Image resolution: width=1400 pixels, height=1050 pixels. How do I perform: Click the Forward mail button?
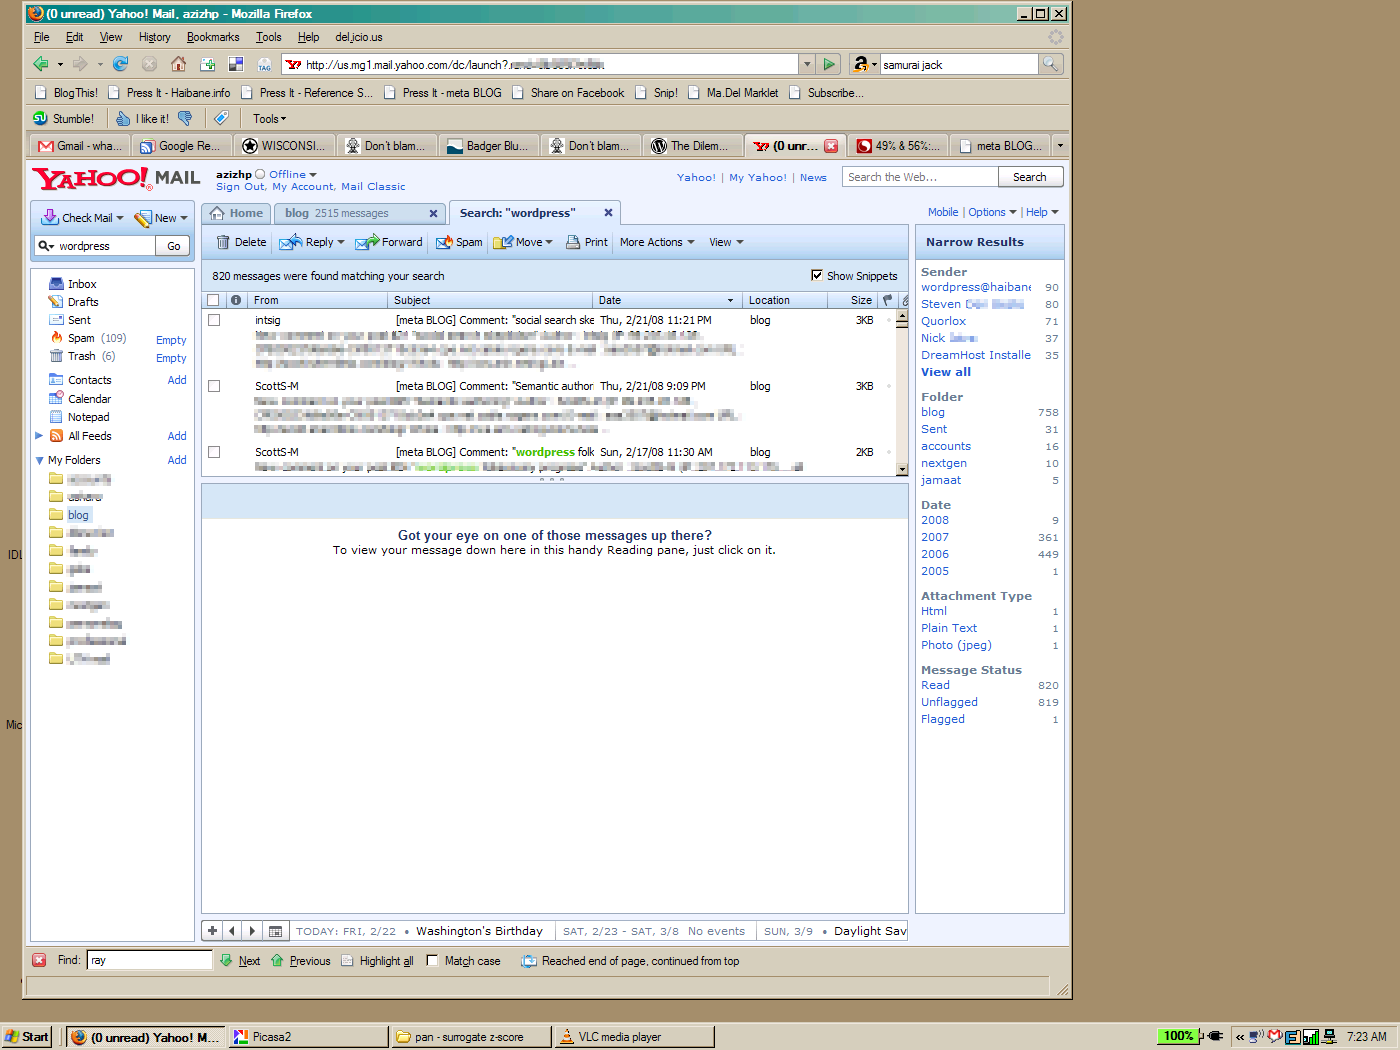[x=390, y=242]
